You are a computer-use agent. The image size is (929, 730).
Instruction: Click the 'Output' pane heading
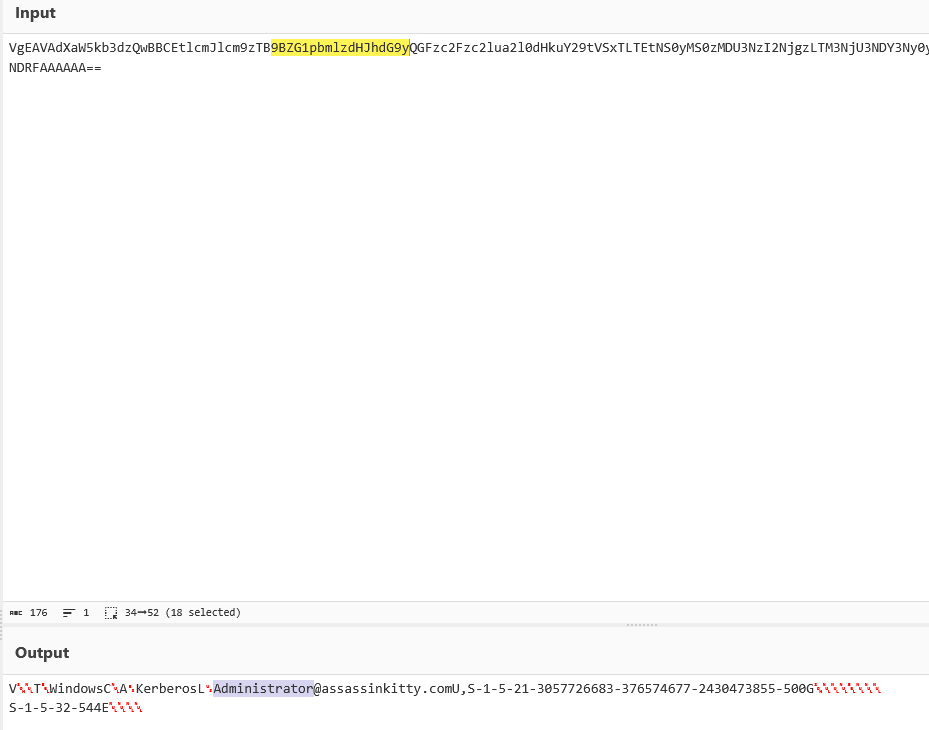tap(42, 653)
